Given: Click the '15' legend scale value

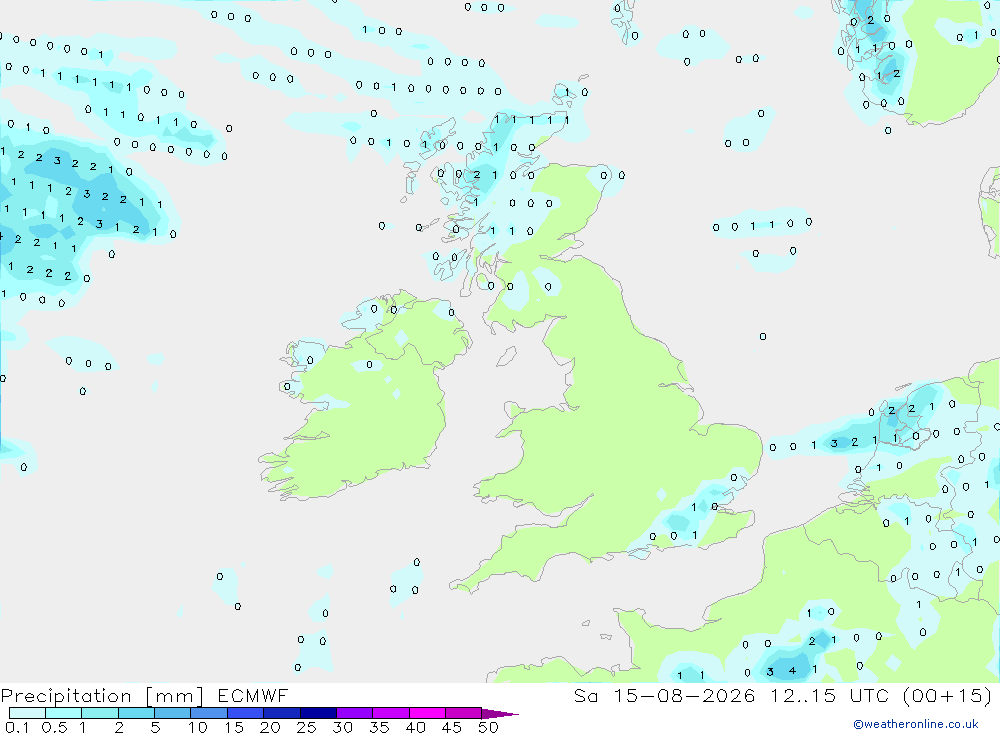Looking at the screenshot, I should [234, 727].
